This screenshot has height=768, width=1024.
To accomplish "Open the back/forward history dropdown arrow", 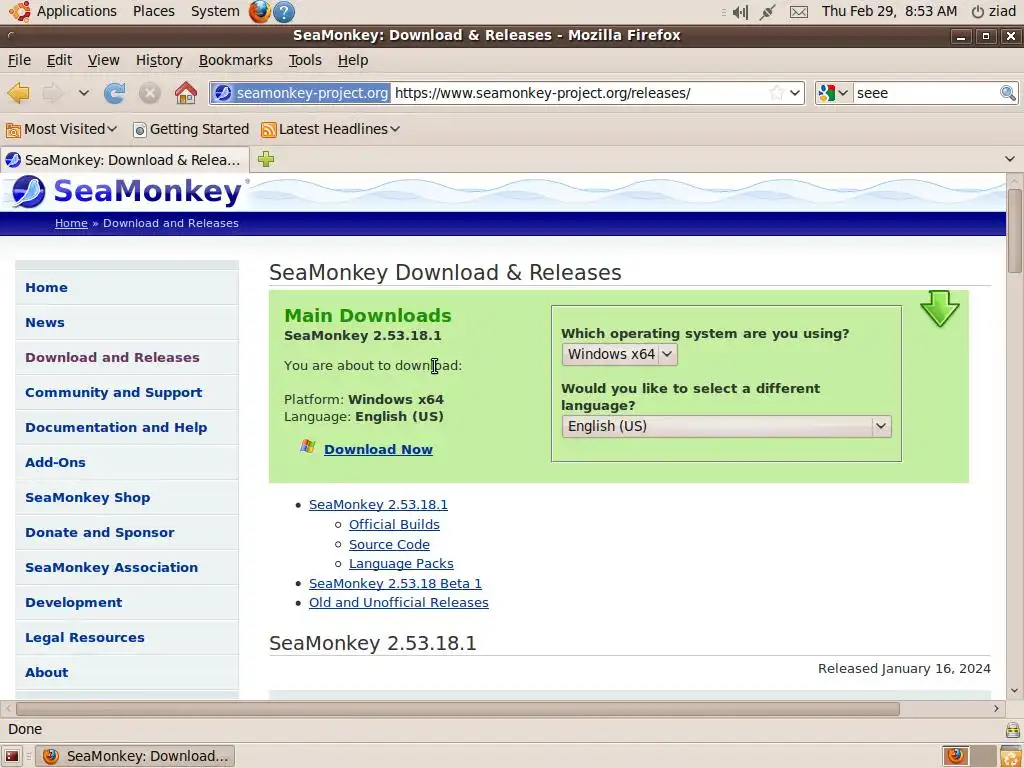I will pos(84,93).
